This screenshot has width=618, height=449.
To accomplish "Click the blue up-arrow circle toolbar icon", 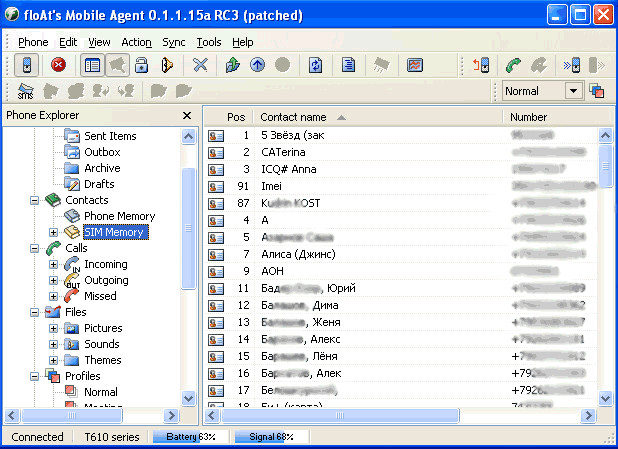I will click(257, 65).
